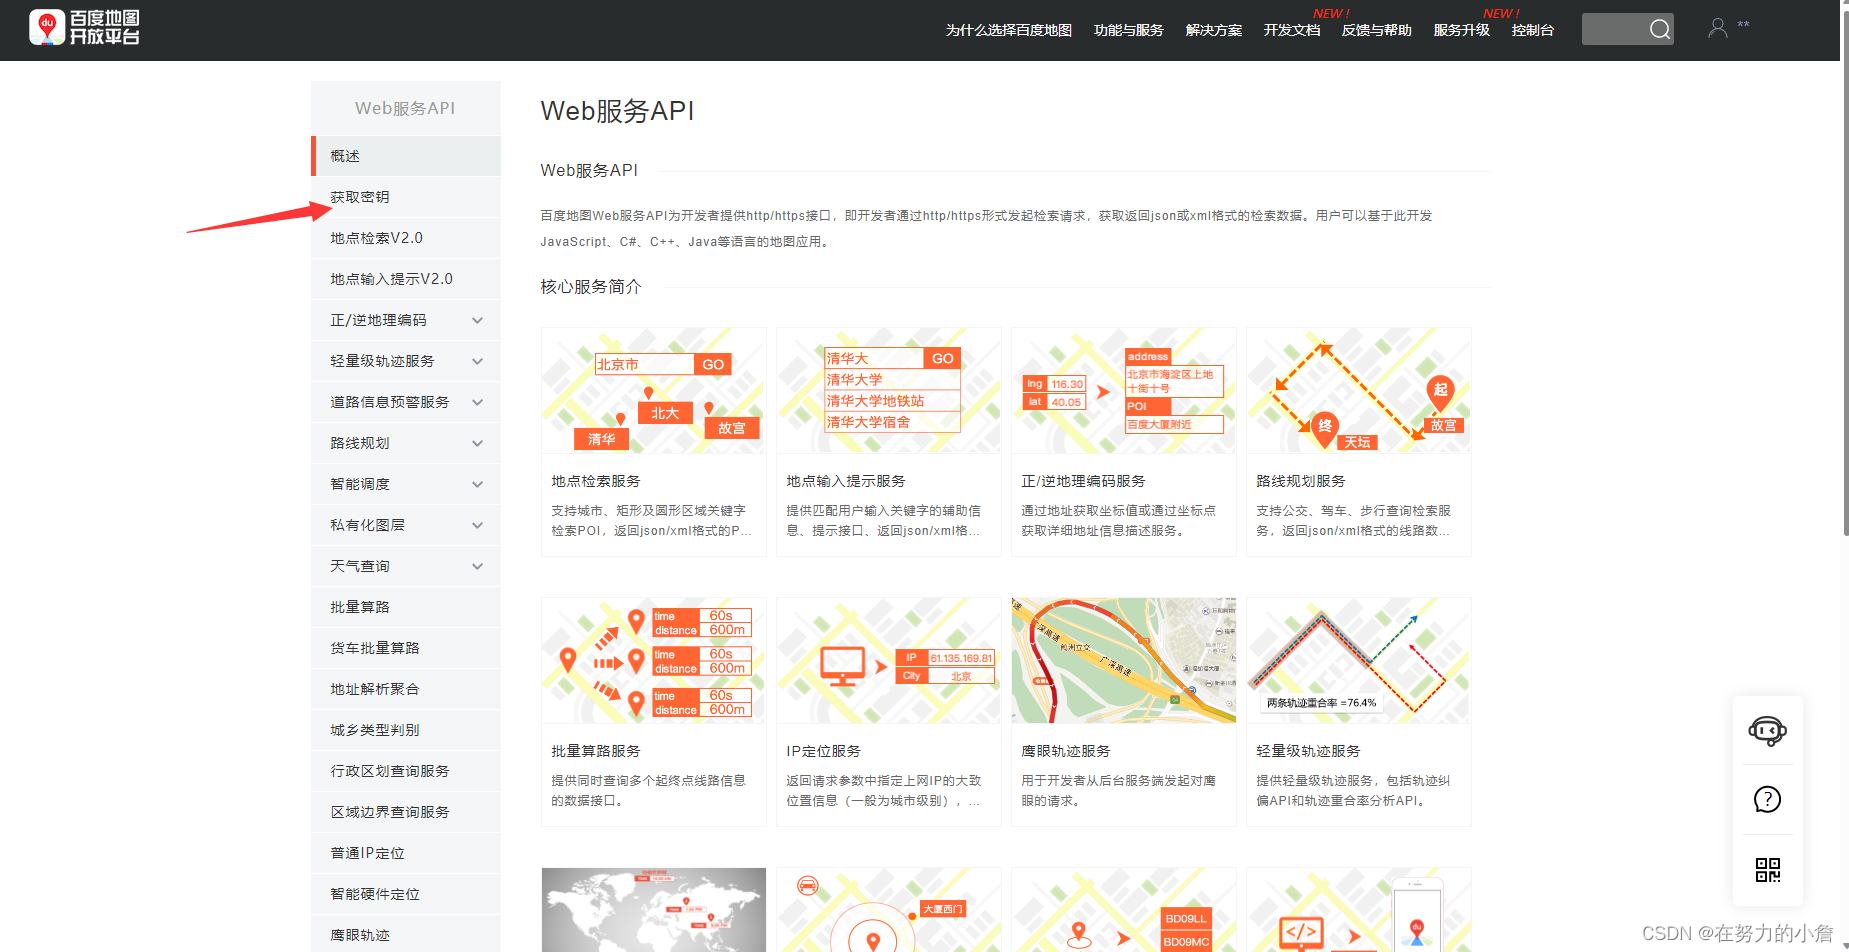The height and width of the screenshot is (952, 1849).
Task: Select 鹰眼轨迹 in the sidebar
Action: pos(406,935)
